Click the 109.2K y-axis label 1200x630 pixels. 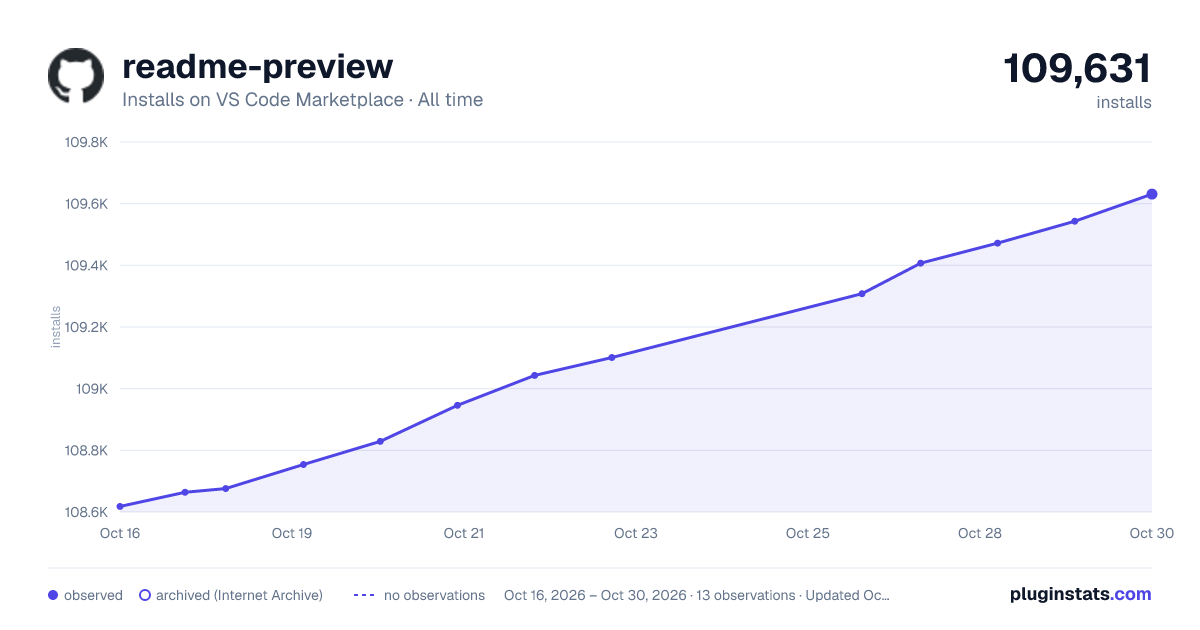coord(86,327)
